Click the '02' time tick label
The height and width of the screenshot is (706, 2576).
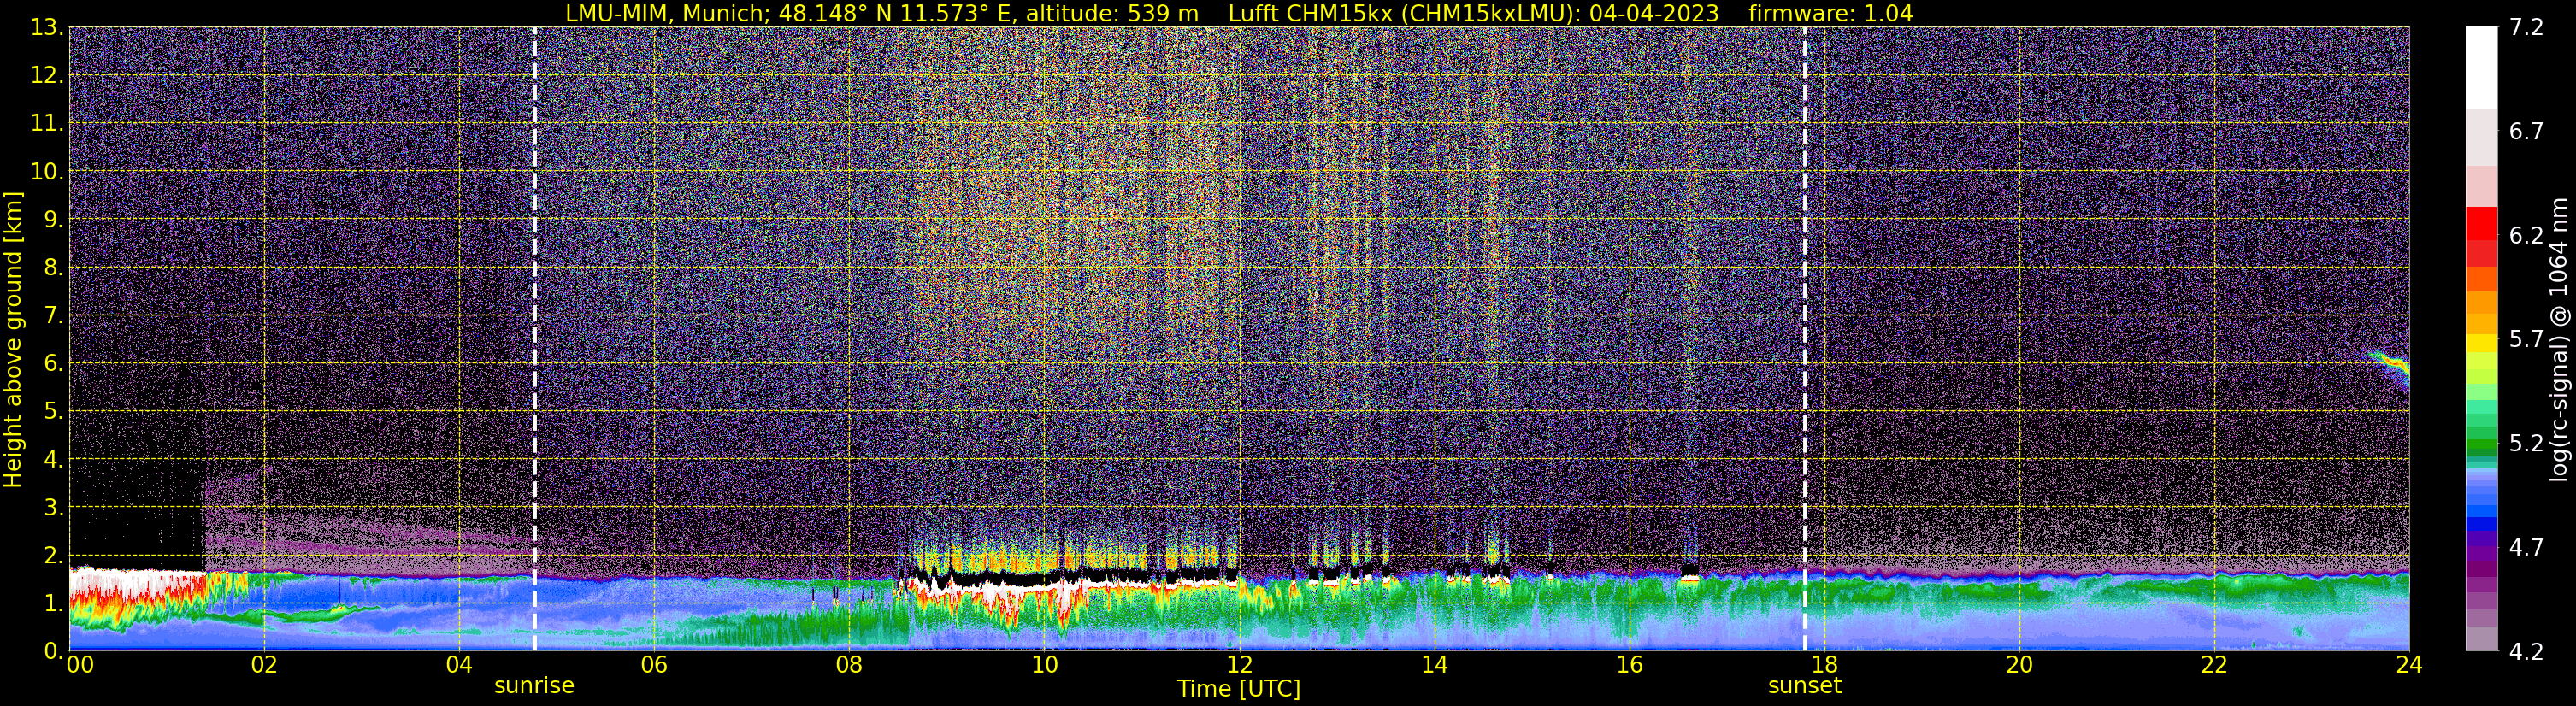click(x=264, y=665)
